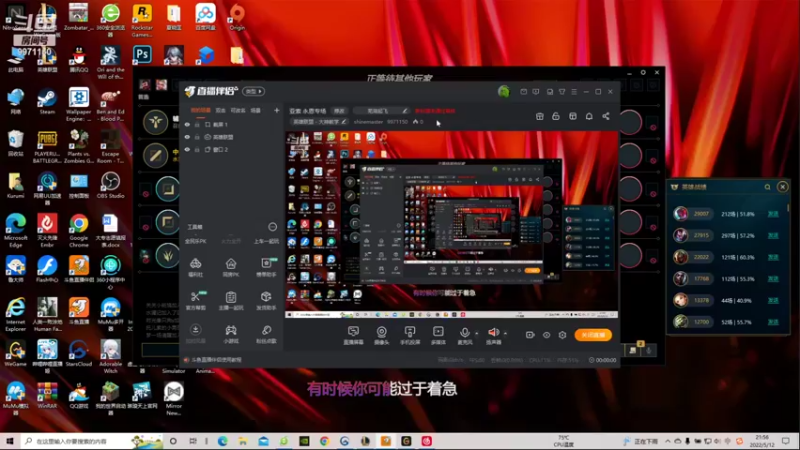Screen dimensions: 800x450
Task: Open the multimedia source tool
Action: click(438, 335)
